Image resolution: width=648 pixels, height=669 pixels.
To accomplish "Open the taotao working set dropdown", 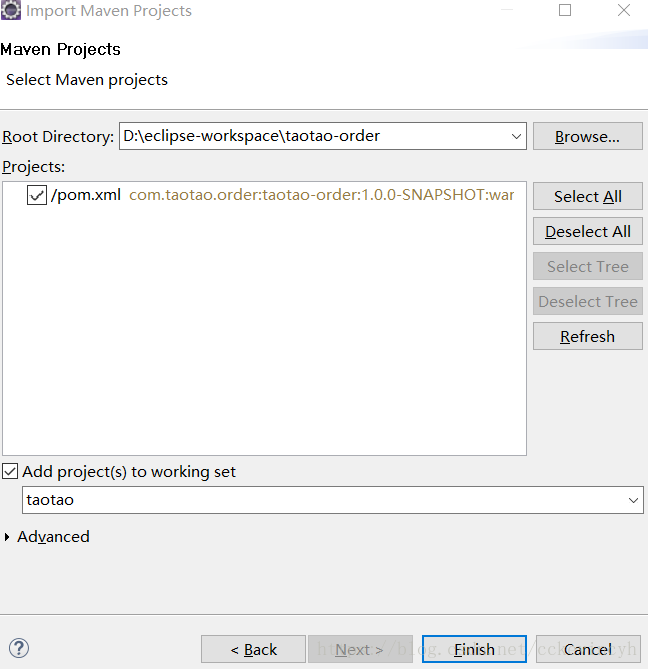I will 633,500.
